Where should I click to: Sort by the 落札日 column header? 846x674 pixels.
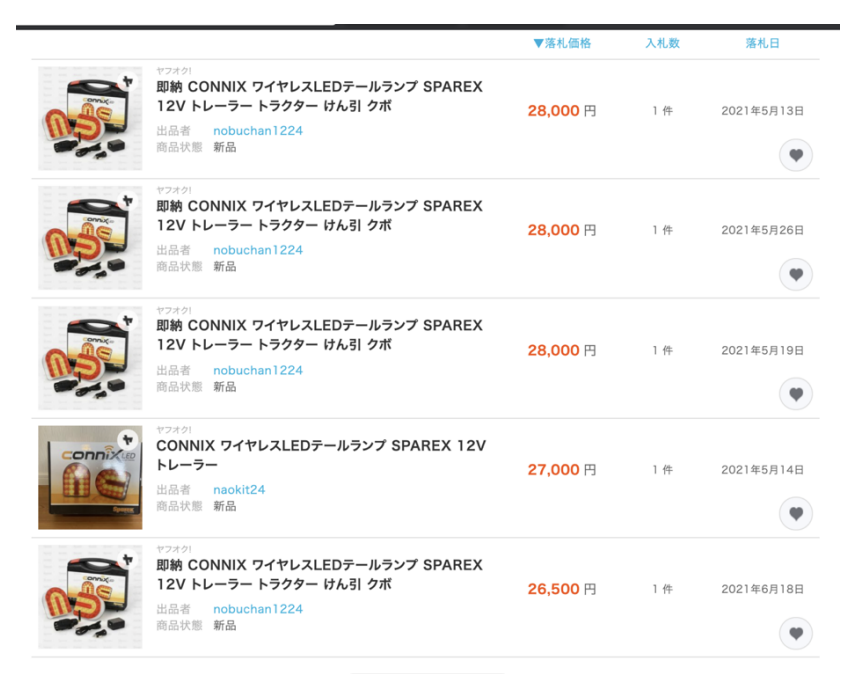coord(762,43)
